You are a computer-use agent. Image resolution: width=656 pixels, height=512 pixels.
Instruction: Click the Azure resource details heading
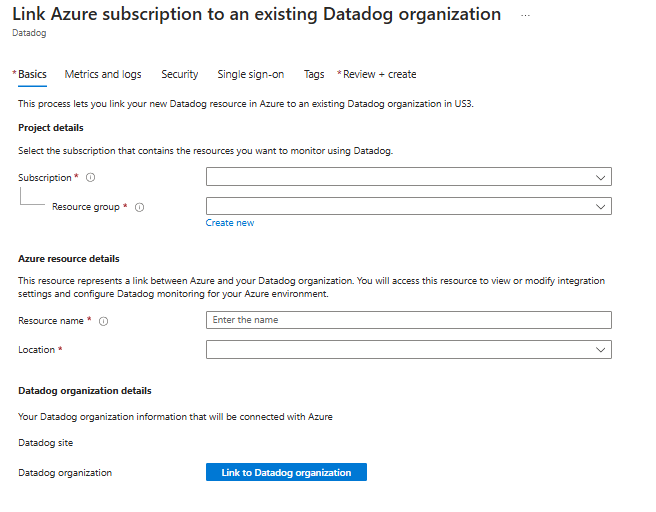(x=69, y=259)
